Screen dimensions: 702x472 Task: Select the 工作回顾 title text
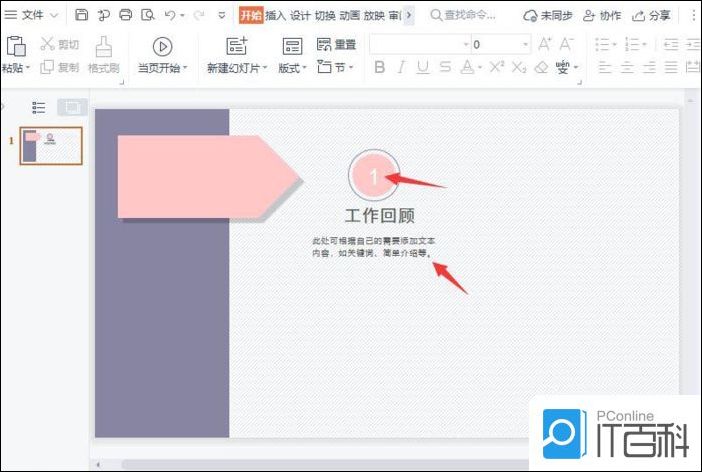tap(380, 215)
